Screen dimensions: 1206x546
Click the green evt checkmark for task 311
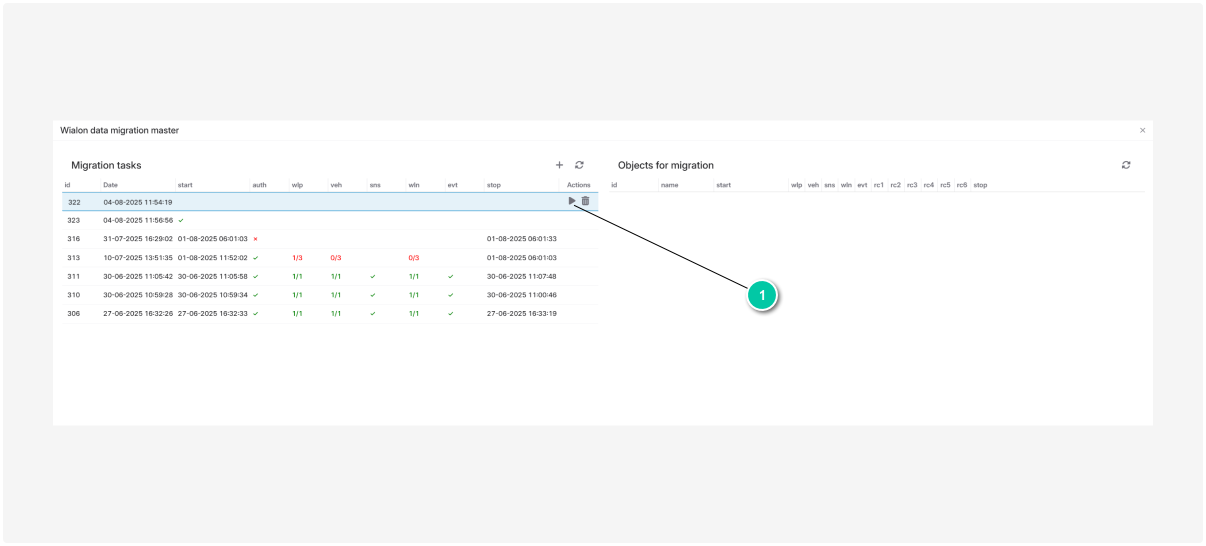pyautogui.click(x=451, y=277)
